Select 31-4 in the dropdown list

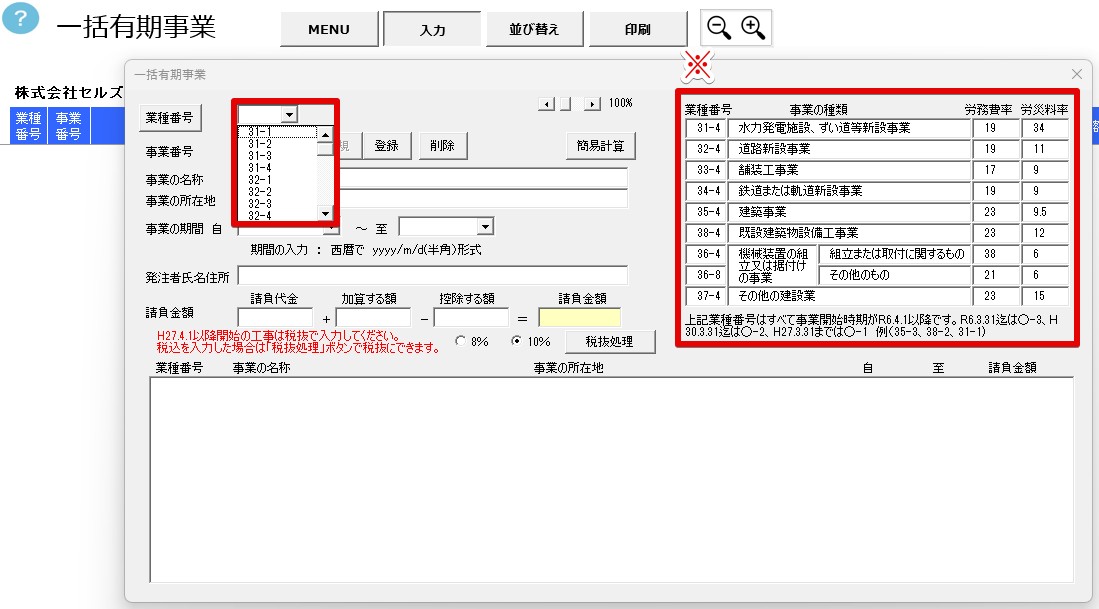pos(277,167)
